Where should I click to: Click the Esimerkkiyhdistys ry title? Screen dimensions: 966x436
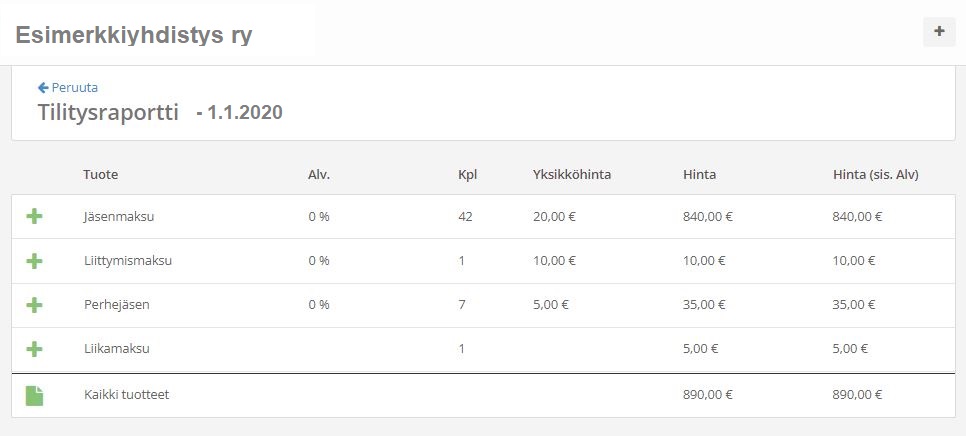pyautogui.click(x=134, y=35)
